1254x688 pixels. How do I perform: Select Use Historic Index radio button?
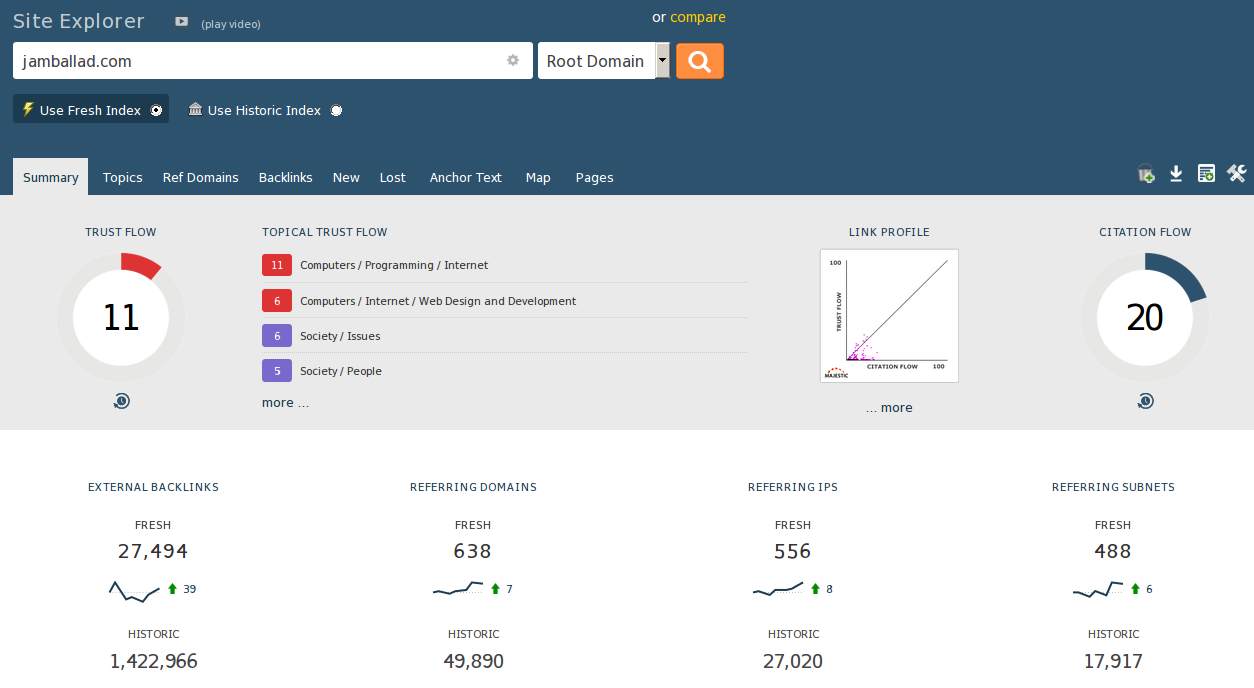[x=337, y=111]
